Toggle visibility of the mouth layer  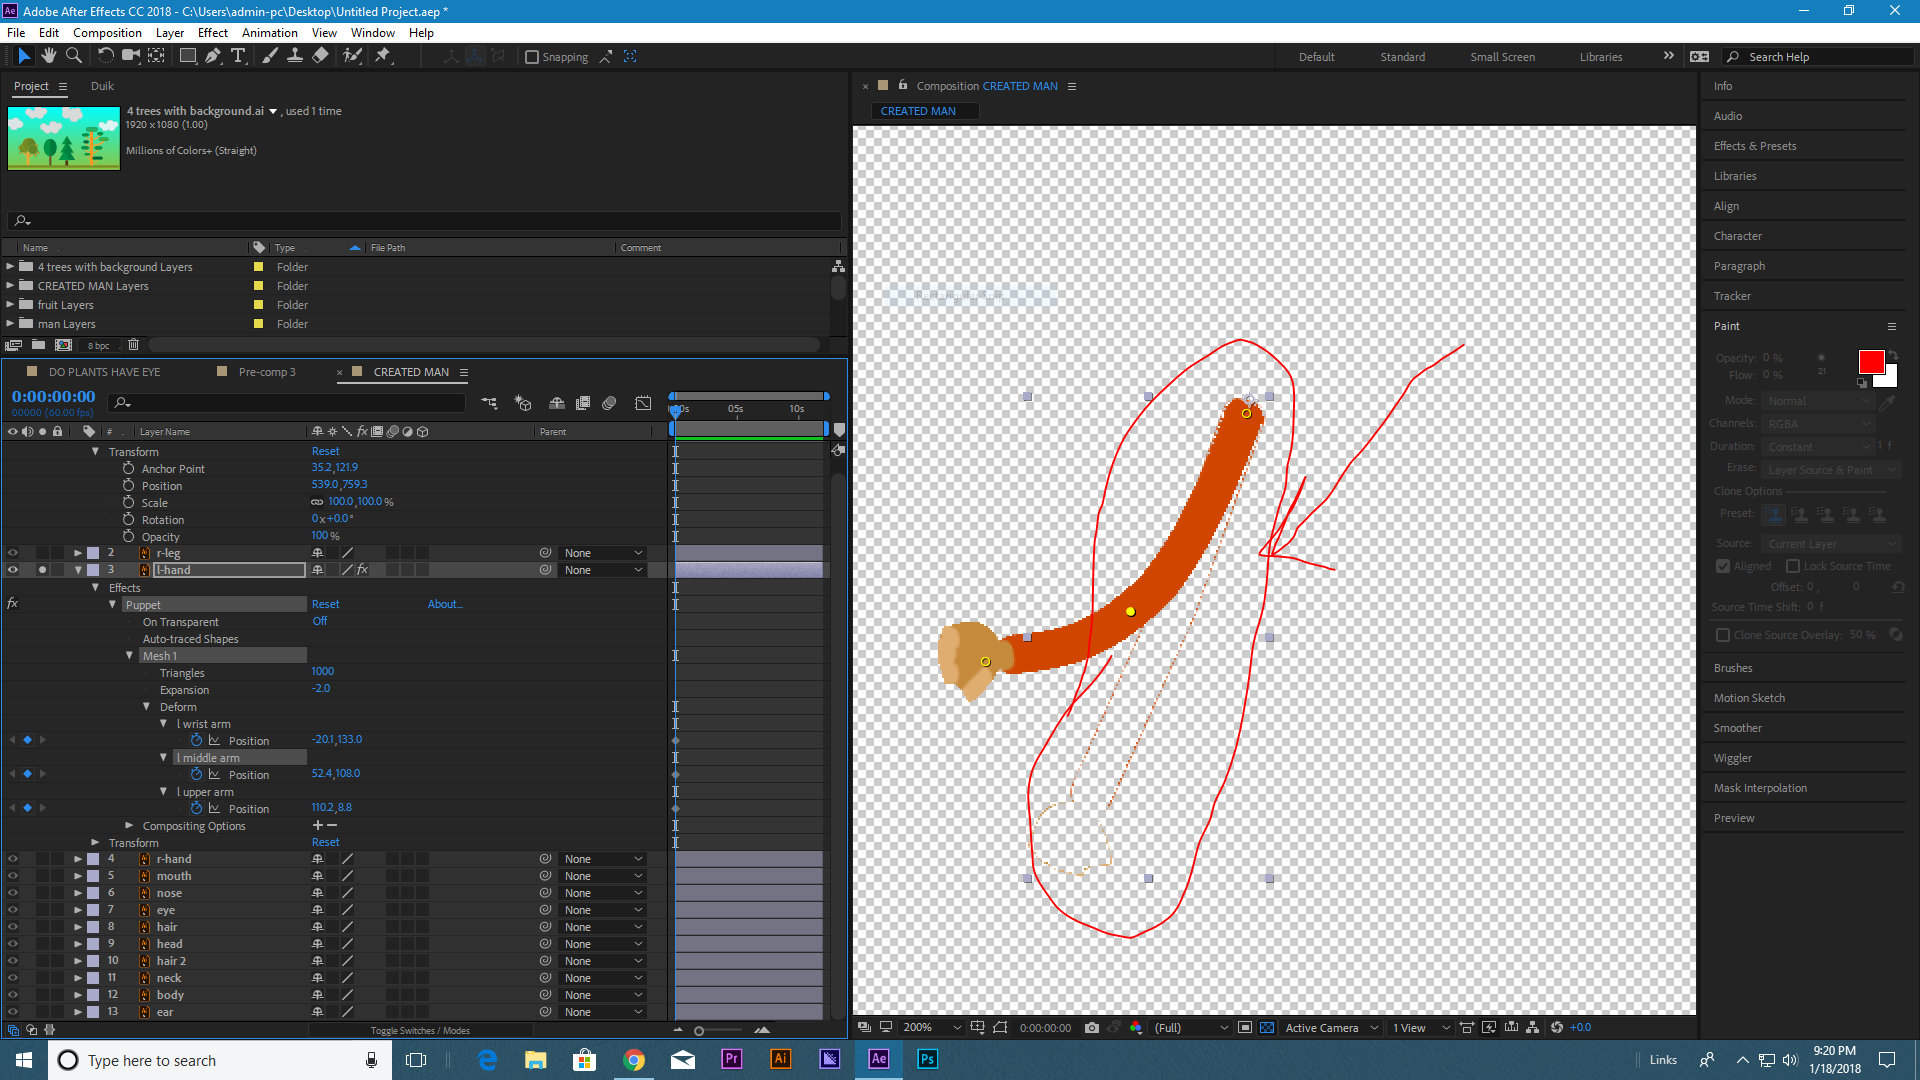click(x=13, y=876)
